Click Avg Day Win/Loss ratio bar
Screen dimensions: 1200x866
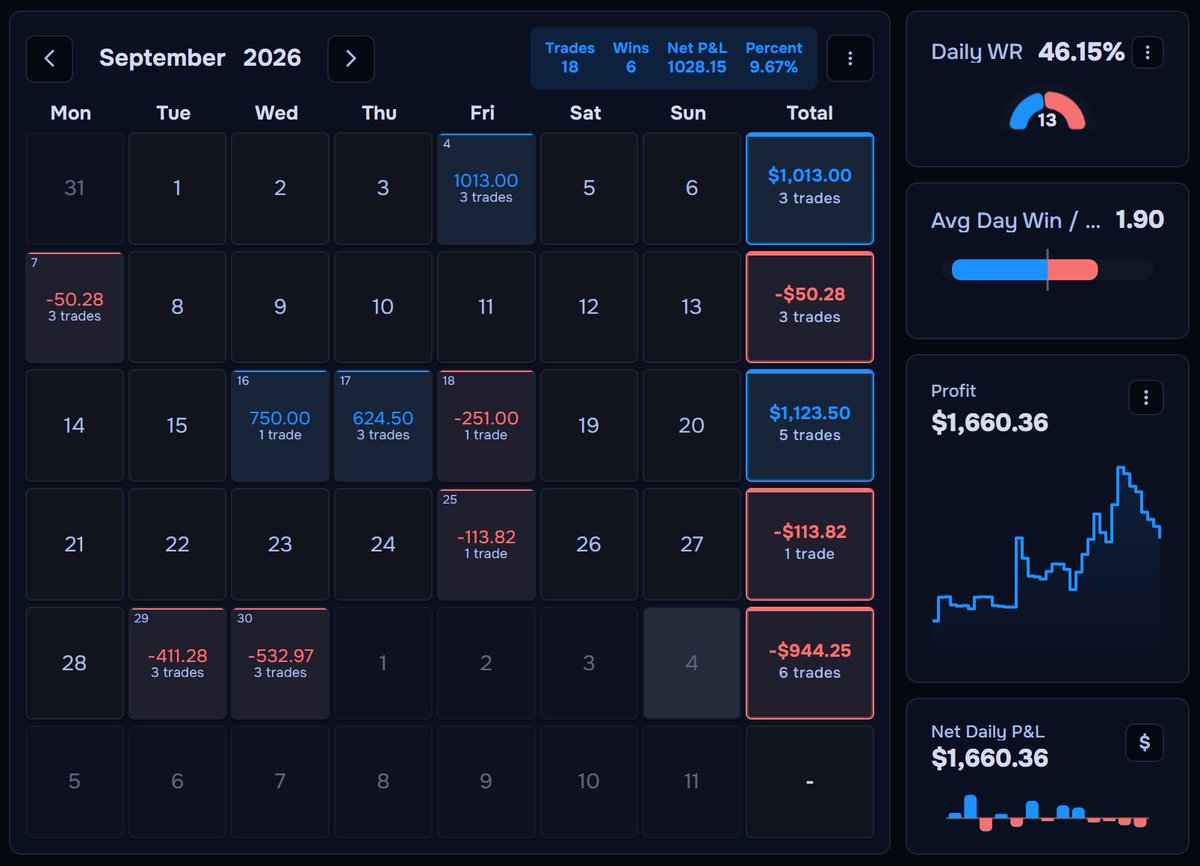pyautogui.click(x=1047, y=270)
